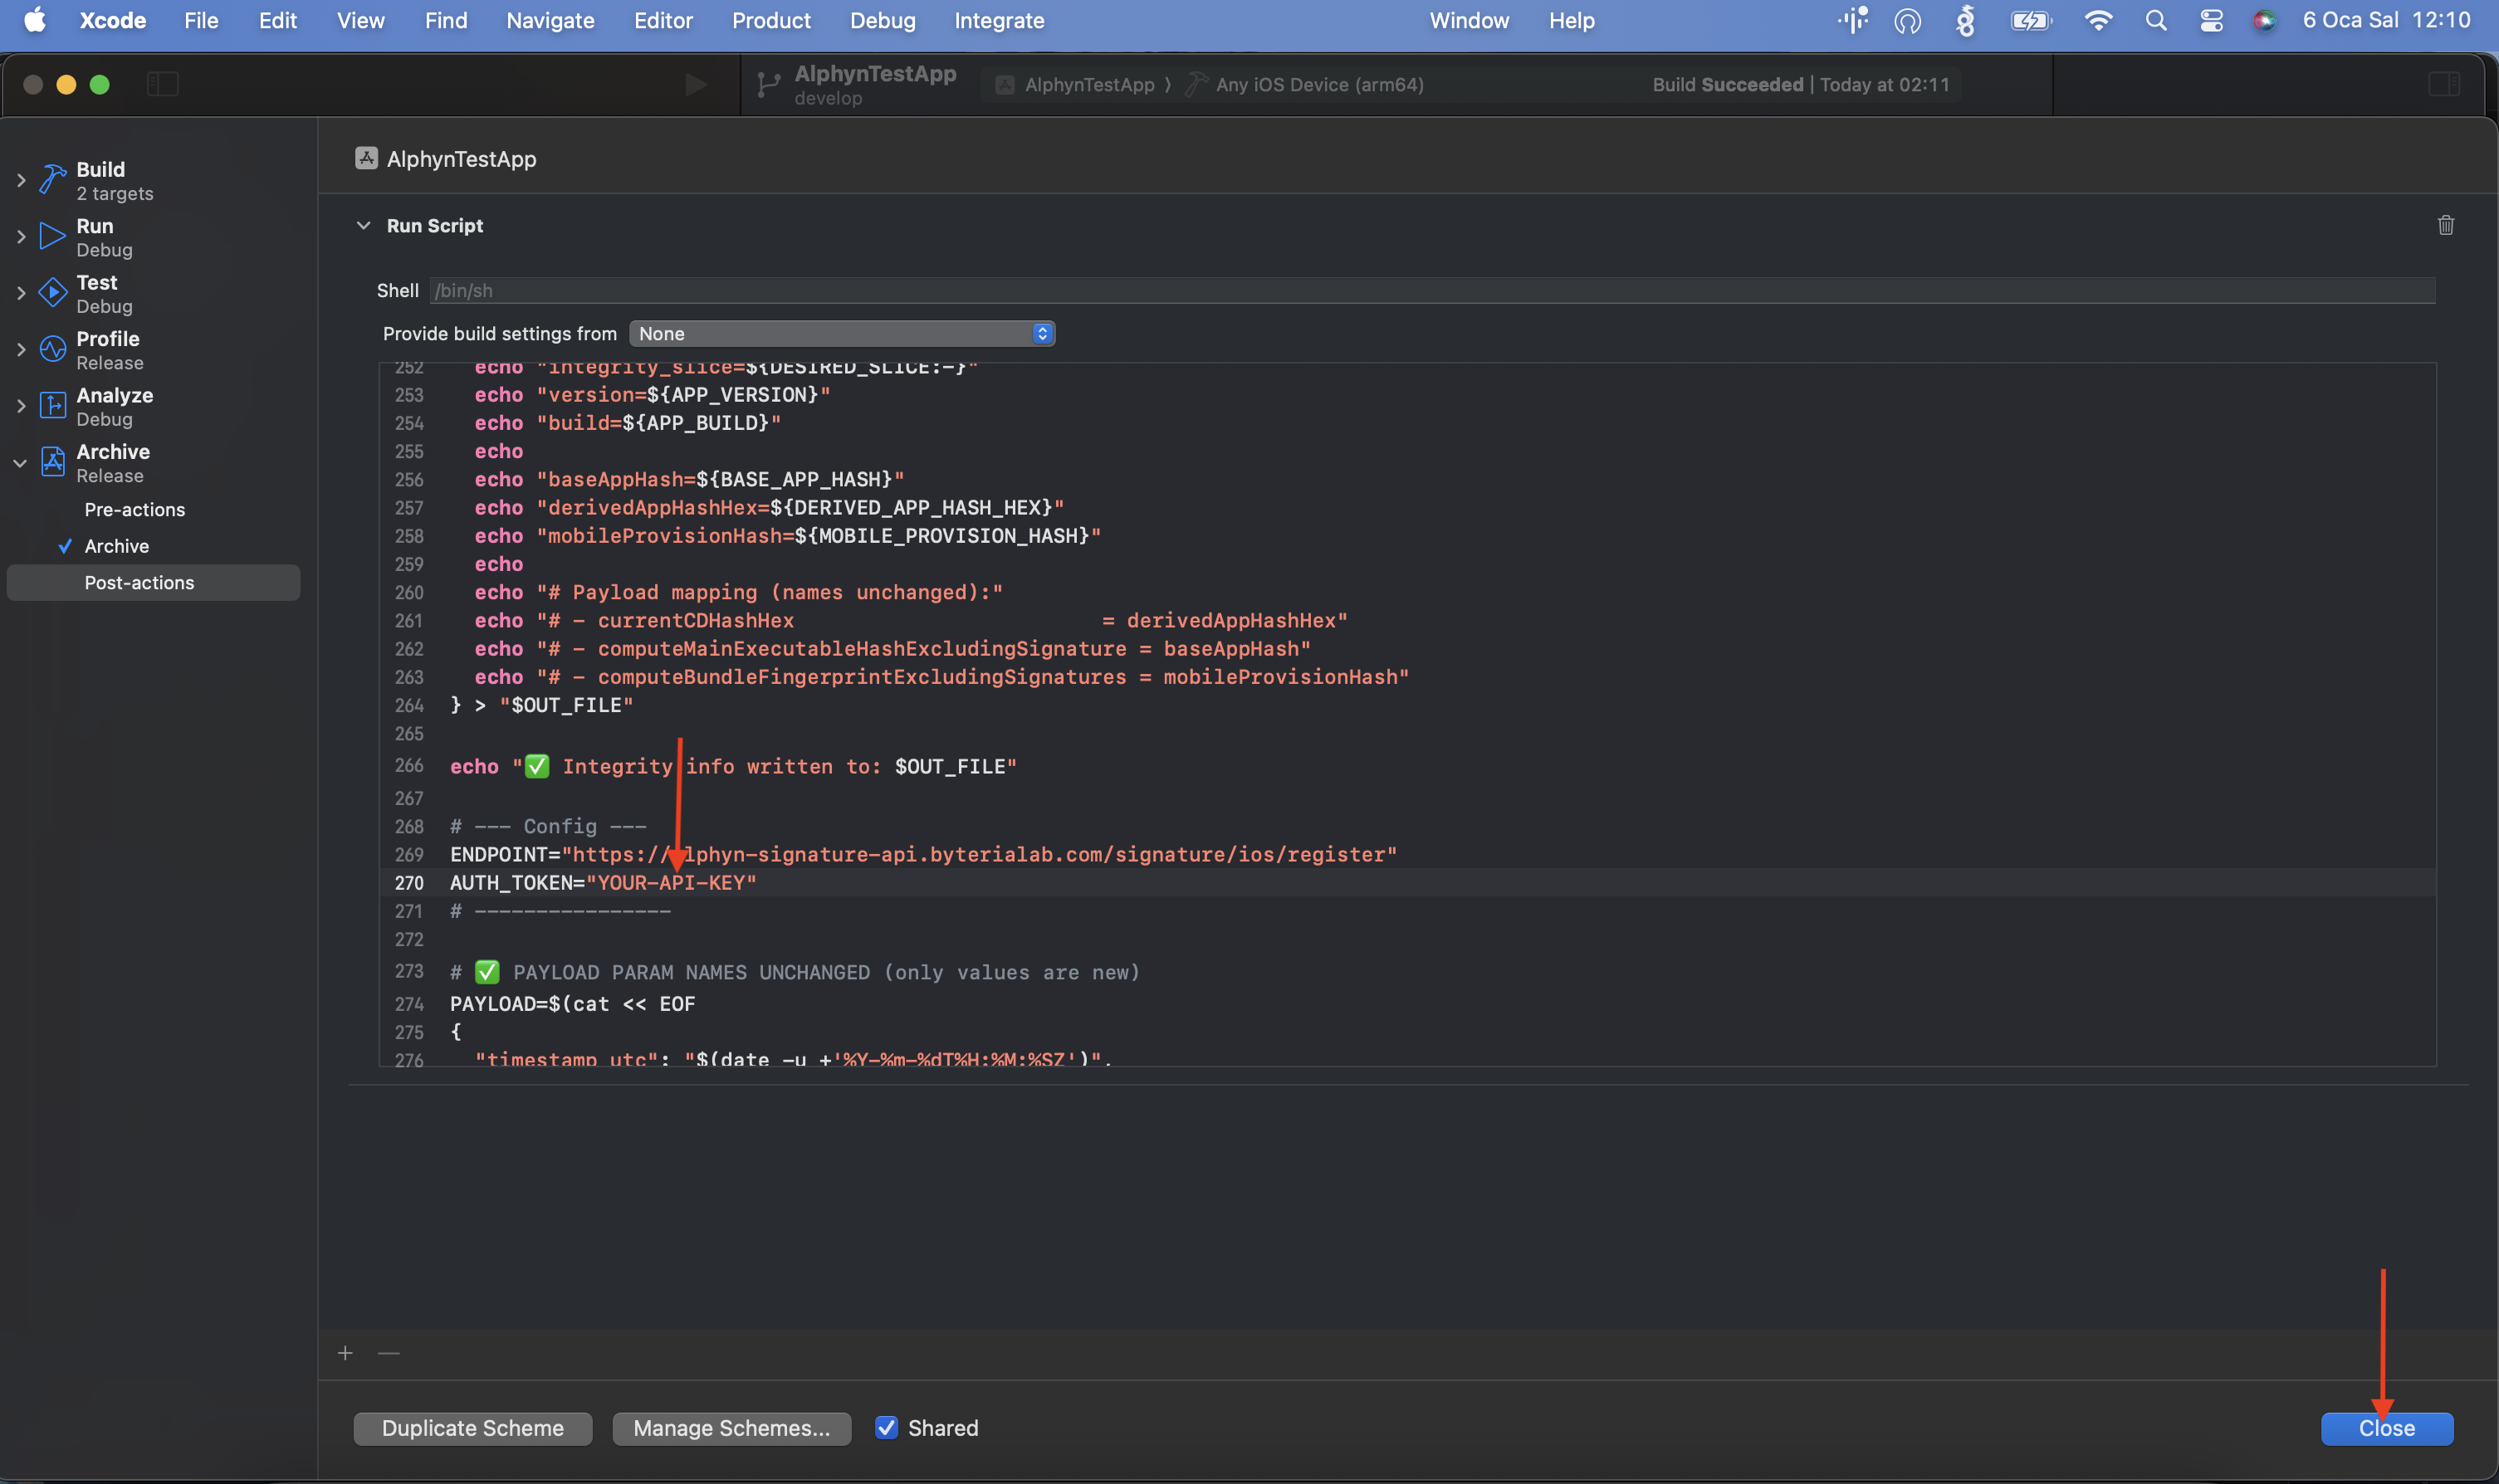Collapse the Run Script disclosure chevron
The image size is (2499, 1484).
pyautogui.click(x=363, y=226)
